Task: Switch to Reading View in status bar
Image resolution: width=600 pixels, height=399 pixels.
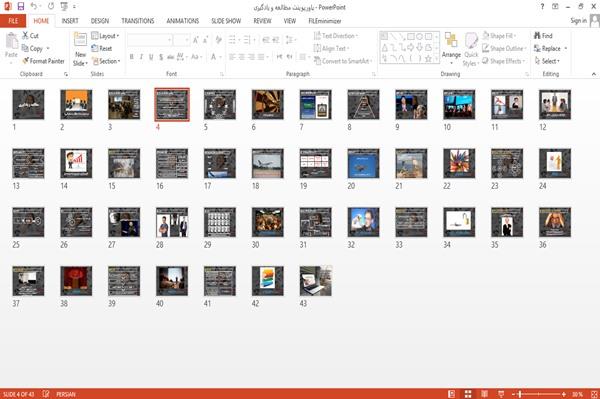Action: (x=484, y=394)
